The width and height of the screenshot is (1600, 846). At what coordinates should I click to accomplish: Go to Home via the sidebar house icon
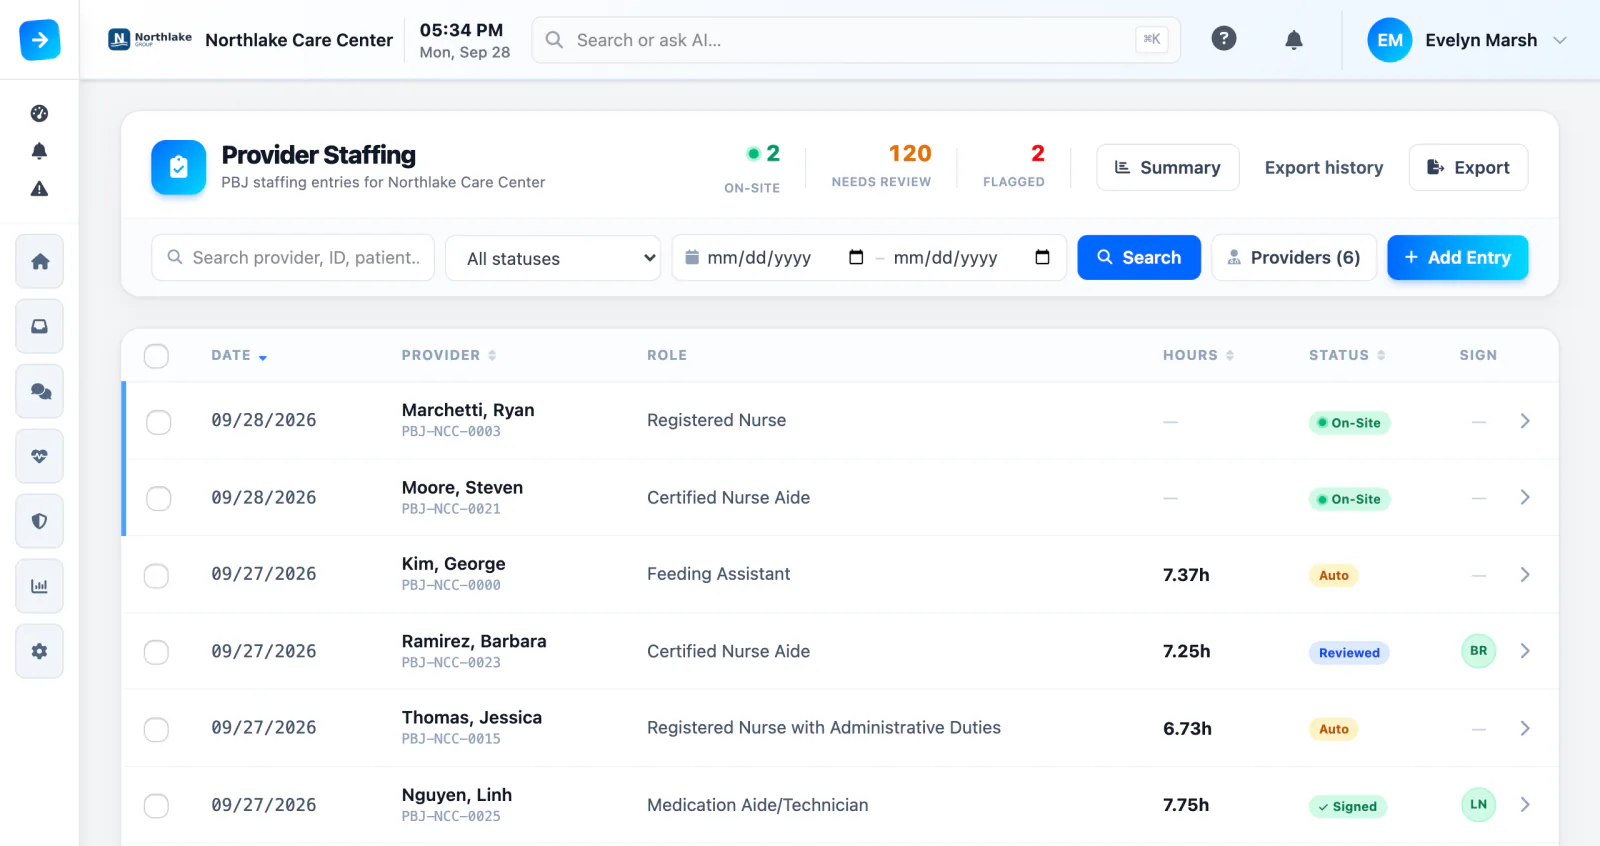coord(40,261)
